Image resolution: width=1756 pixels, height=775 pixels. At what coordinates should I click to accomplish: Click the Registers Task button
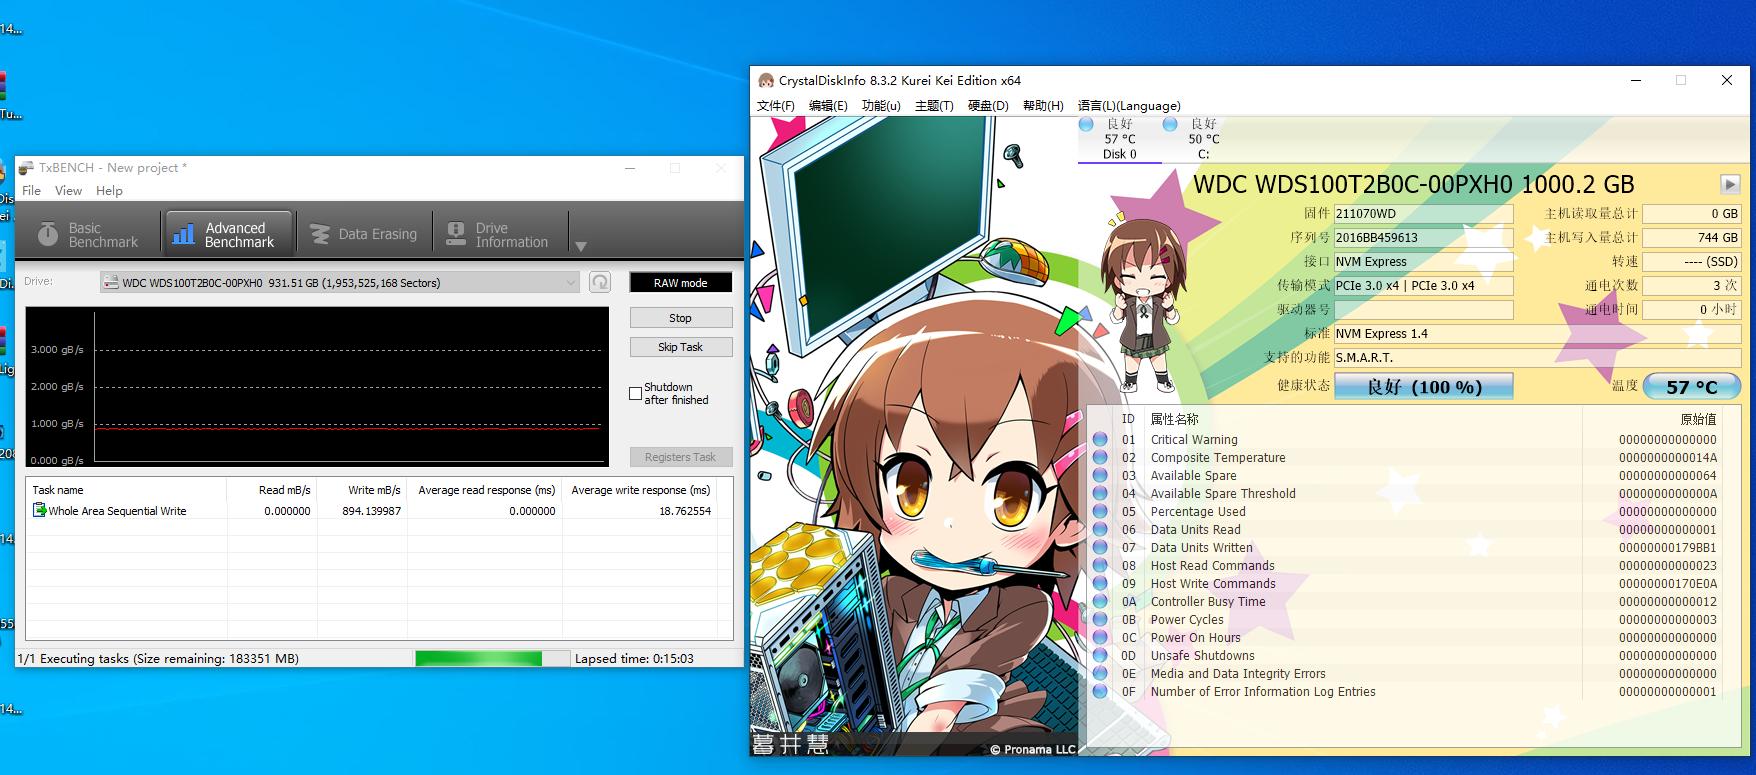680,457
